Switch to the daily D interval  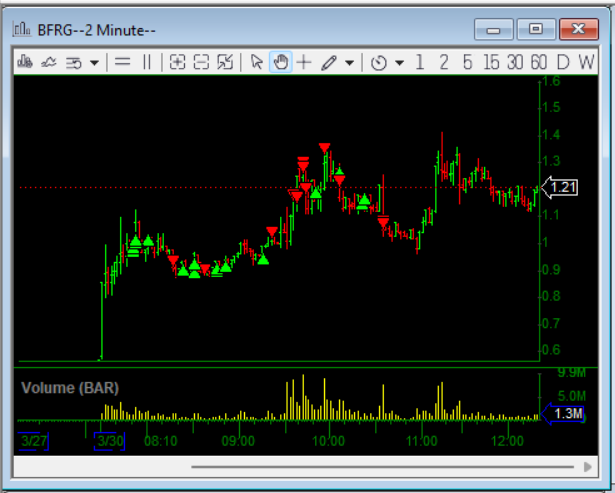coord(563,62)
